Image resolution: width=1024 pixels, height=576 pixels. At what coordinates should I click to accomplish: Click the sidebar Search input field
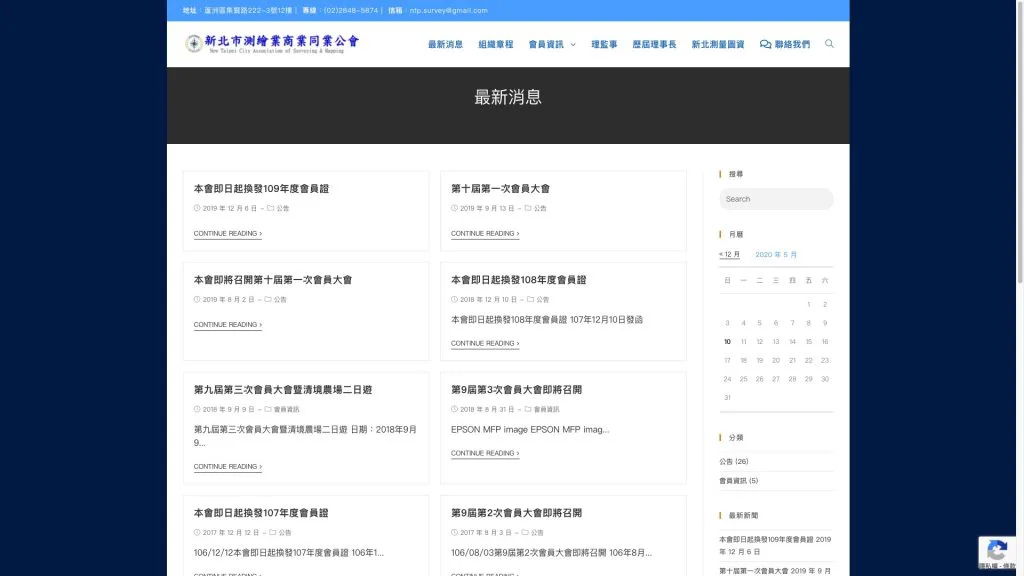[775, 199]
